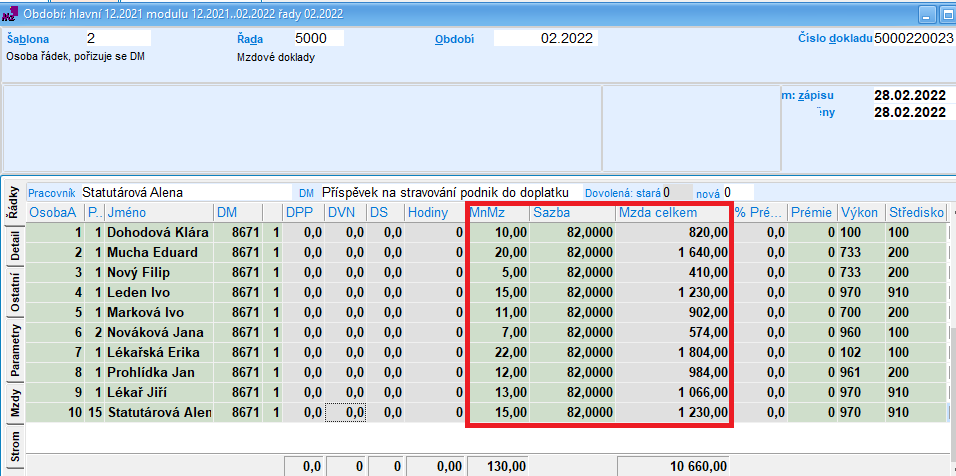
Task: Click the Výkon cell 102
Action: tap(860, 352)
